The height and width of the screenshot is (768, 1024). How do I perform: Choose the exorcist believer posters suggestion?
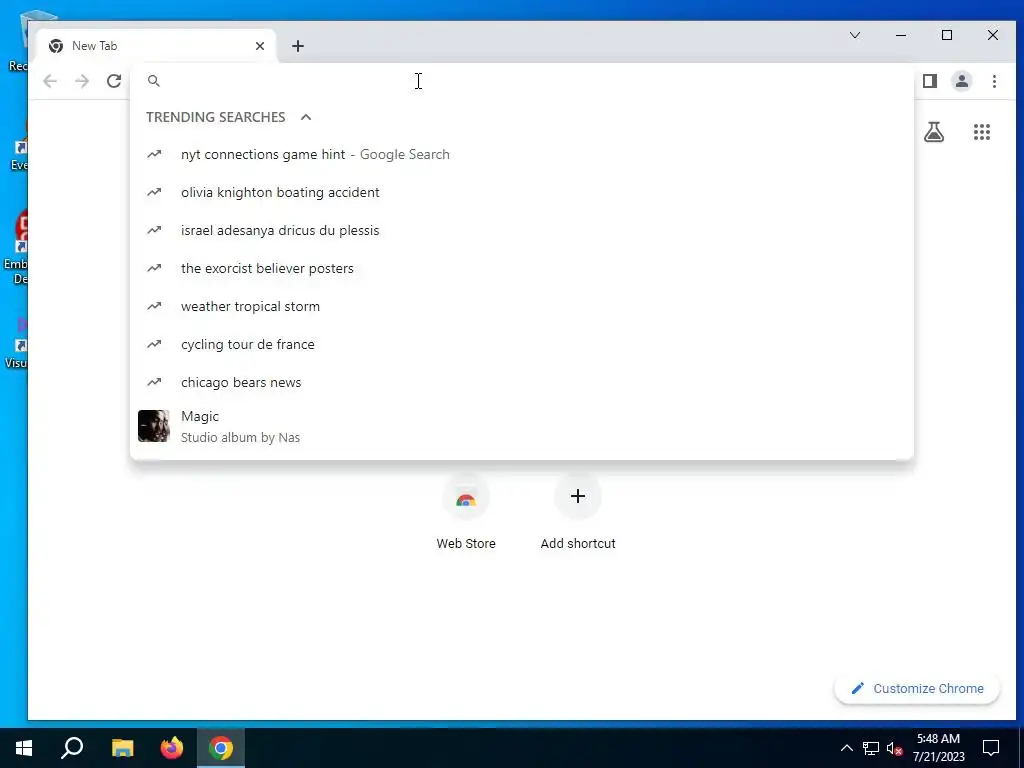(x=522, y=268)
